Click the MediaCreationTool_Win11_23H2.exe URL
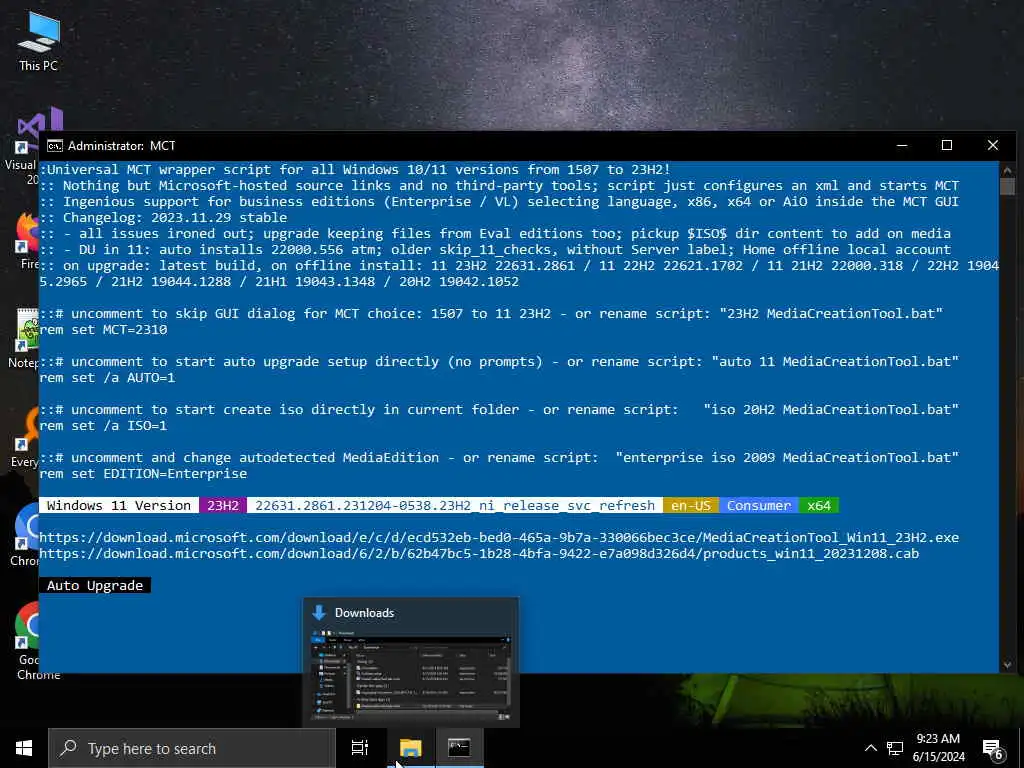This screenshot has width=1024, height=768. (499, 537)
